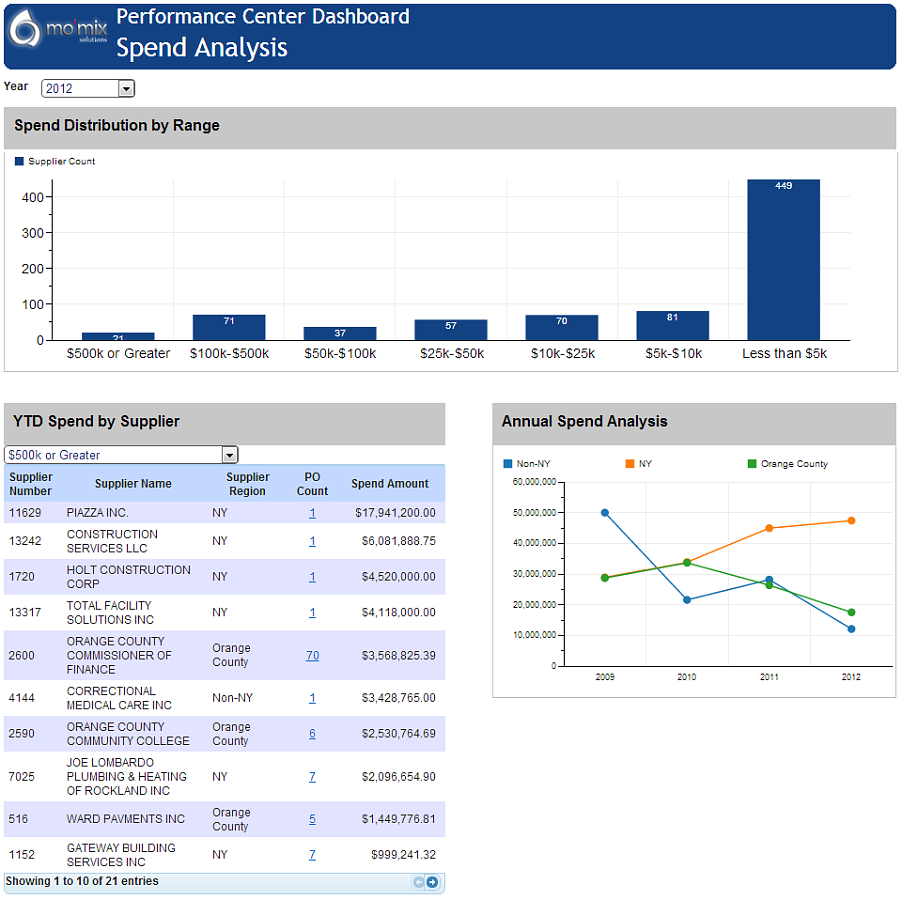Toggle the NY legend swatch
902x900 pixels.
[630, 464]
